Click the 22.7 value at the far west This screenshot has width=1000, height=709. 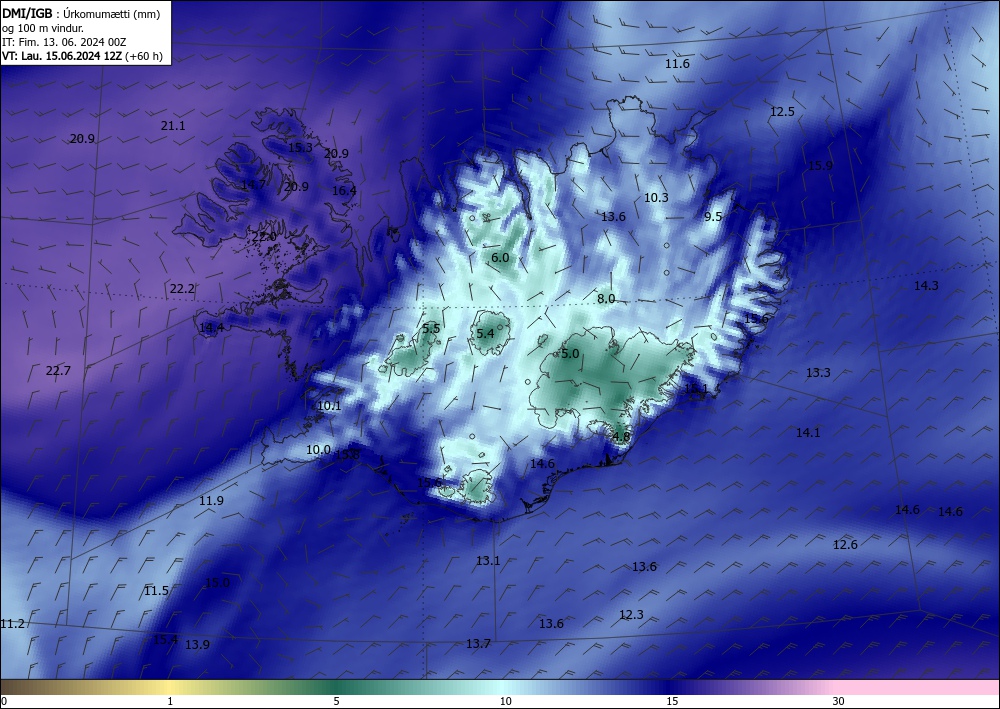pyautogui.click(x=58, y=370)
